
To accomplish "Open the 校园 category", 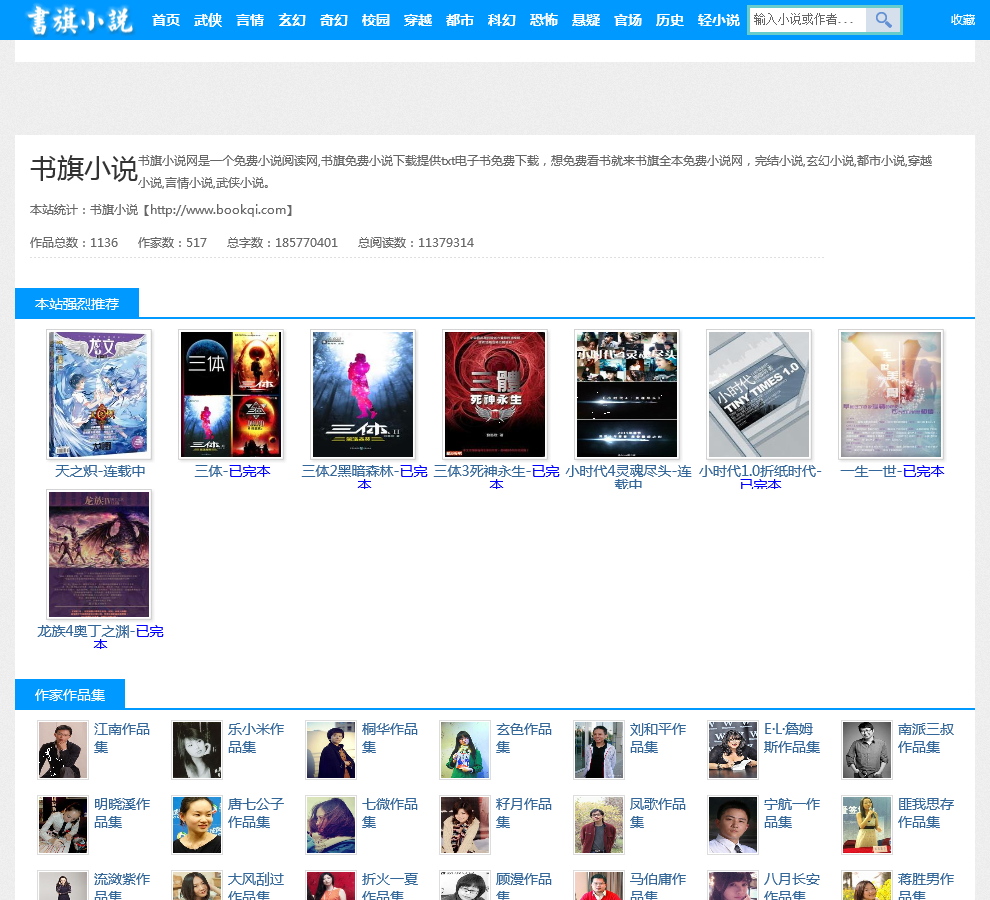I will [x=376, y=20].
